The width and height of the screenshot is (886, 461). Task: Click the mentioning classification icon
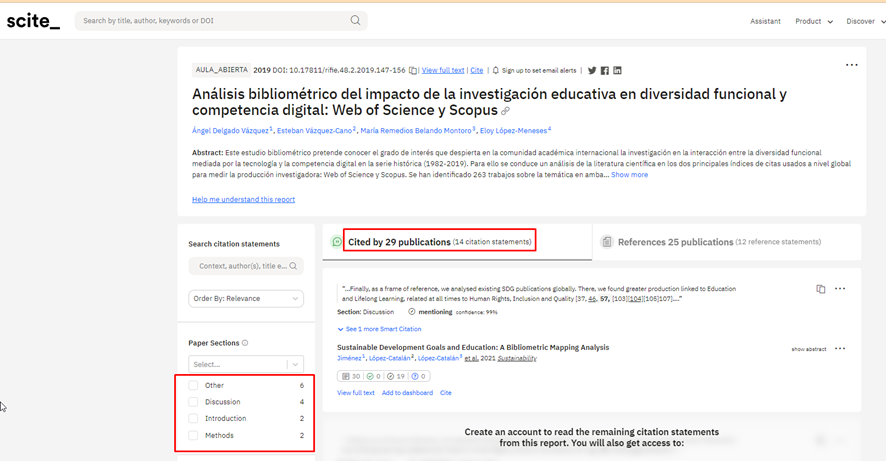tap(411, 312)
